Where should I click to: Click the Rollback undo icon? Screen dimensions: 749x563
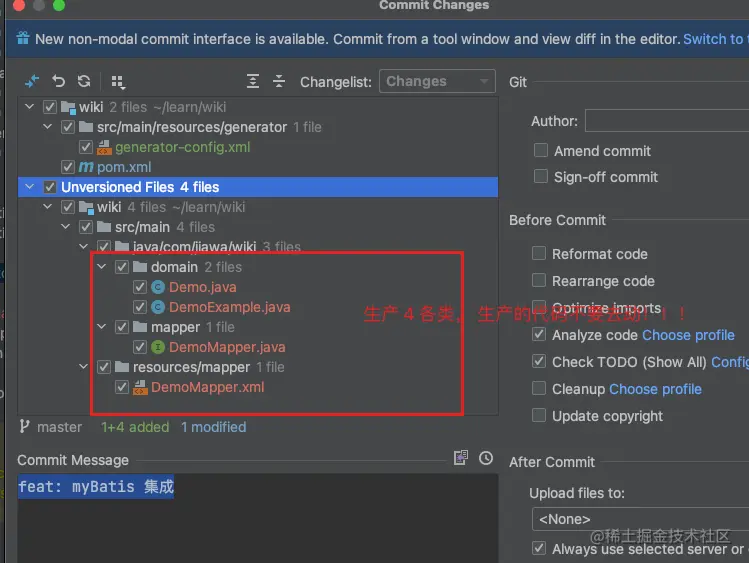pyautogui.click(x=59, y=81)
